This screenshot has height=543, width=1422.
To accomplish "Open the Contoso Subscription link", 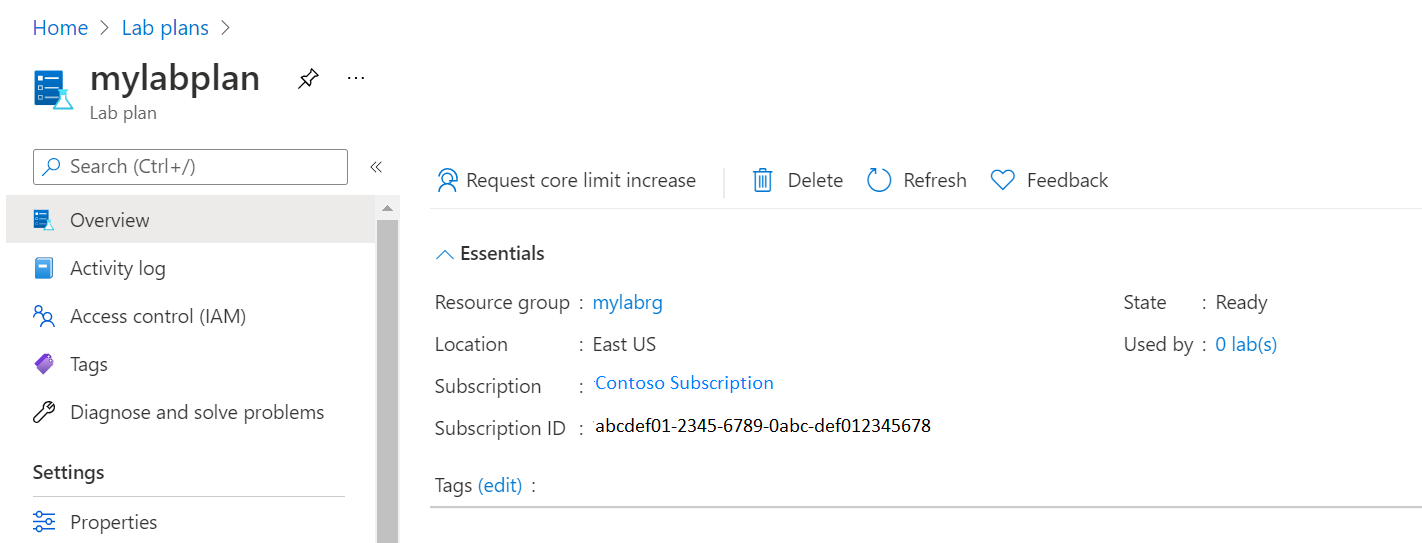I will [x=684, y=383].
